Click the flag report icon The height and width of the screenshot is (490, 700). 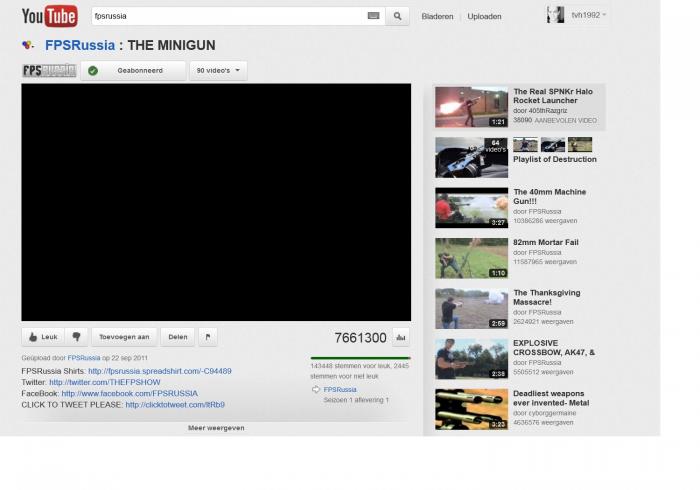point(208,337)
